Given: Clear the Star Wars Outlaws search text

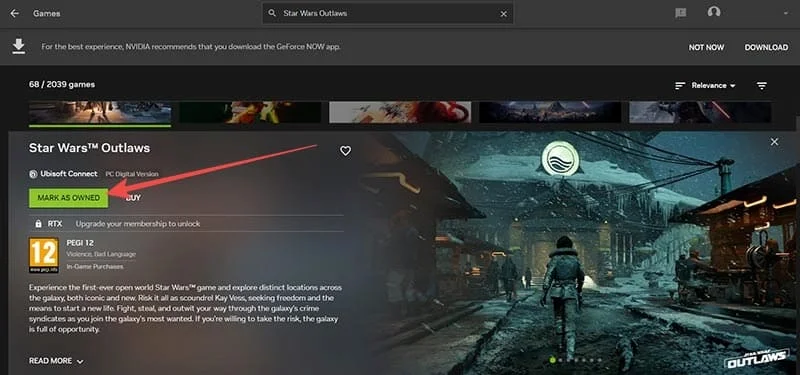Looking at the screenshot, I should tap(504, 14).
